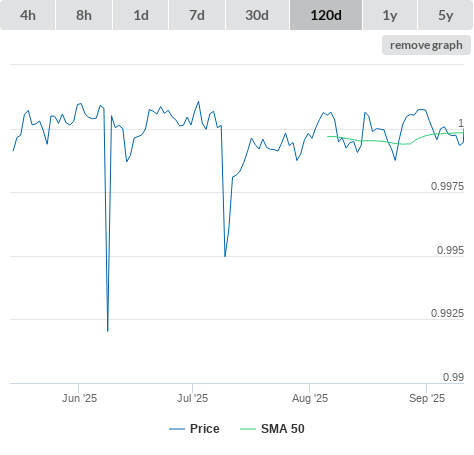Click the Aug '25 axis label
This screenshot has width=474, height=455.
pyautogui.click(x=310, y=398)
